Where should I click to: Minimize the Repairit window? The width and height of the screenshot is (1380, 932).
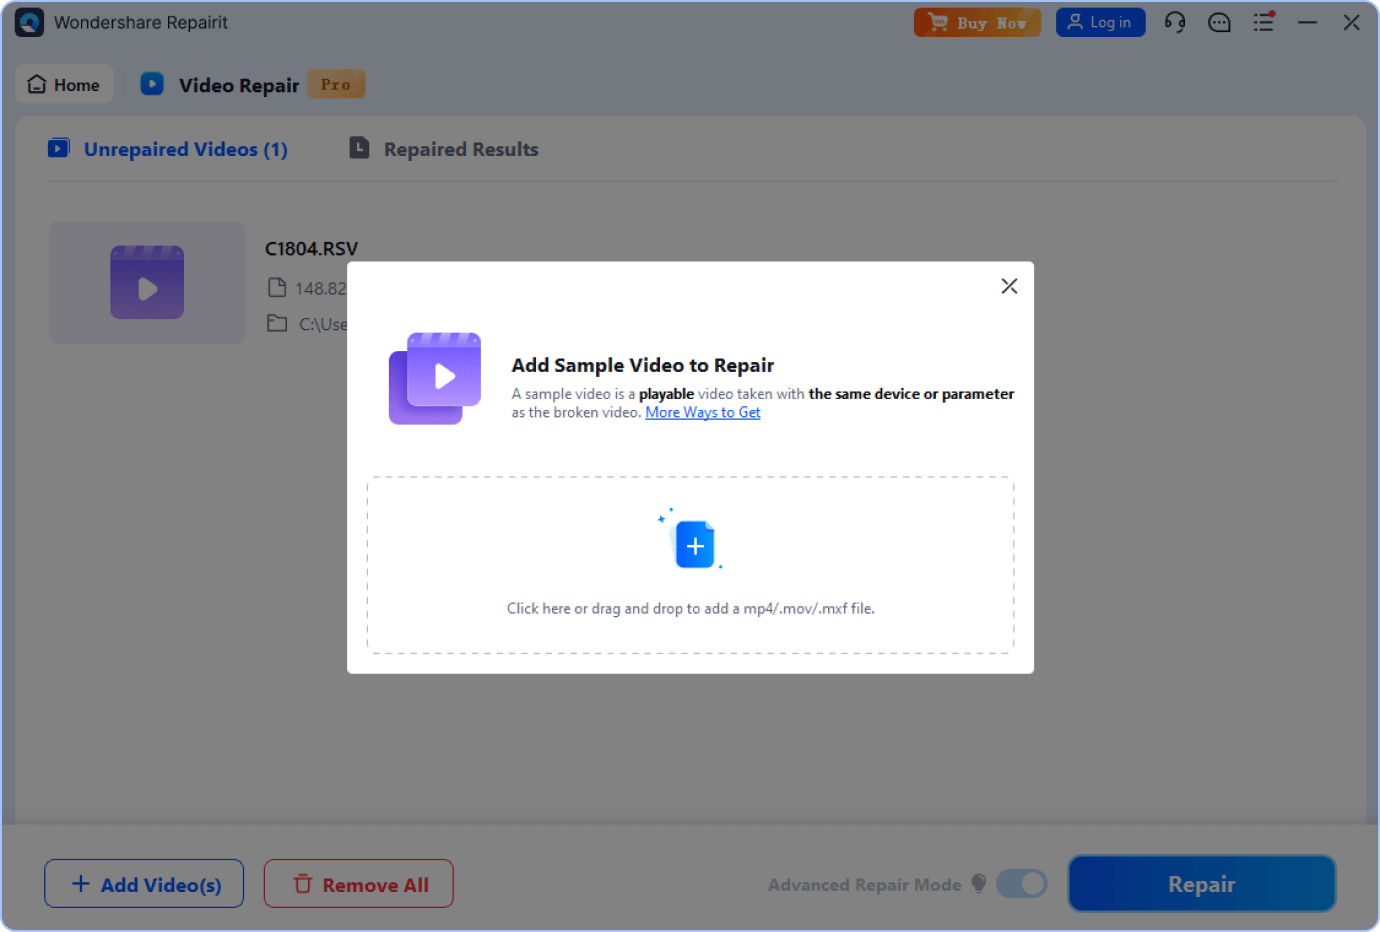(x=1307, y=22)
